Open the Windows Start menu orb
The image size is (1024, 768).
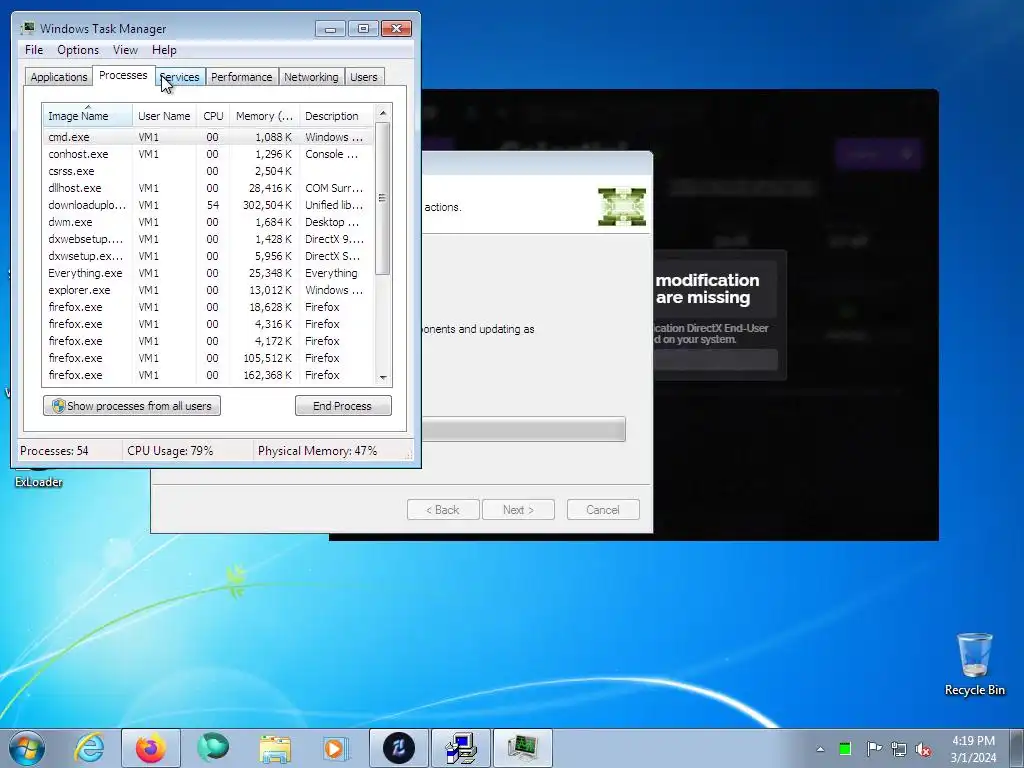click(27, 748)
